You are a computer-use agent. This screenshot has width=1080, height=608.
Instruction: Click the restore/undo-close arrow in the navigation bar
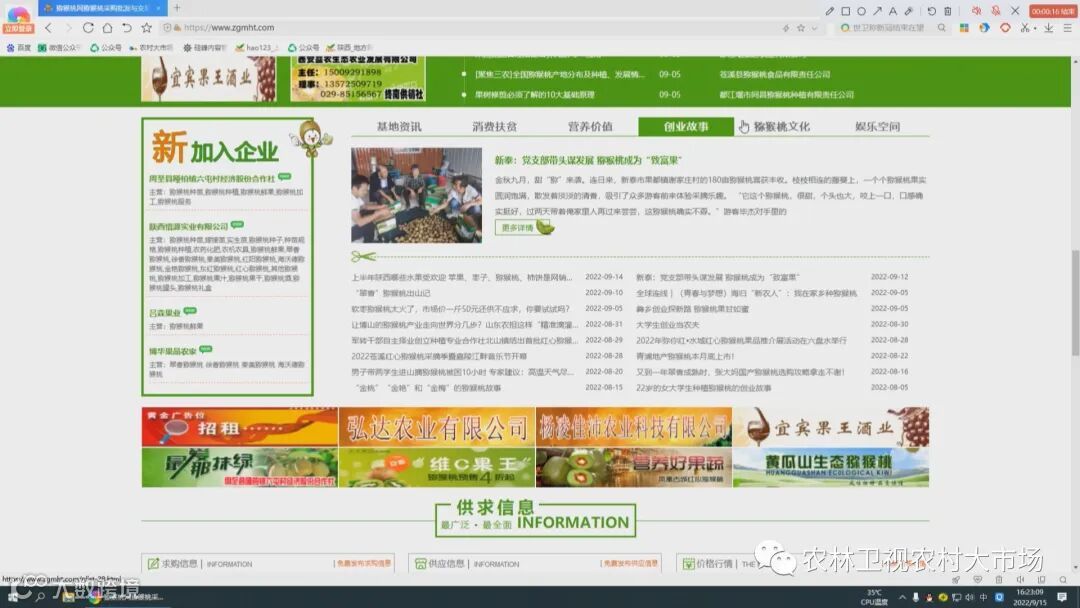pyautogui.click(x=126, y=28)
